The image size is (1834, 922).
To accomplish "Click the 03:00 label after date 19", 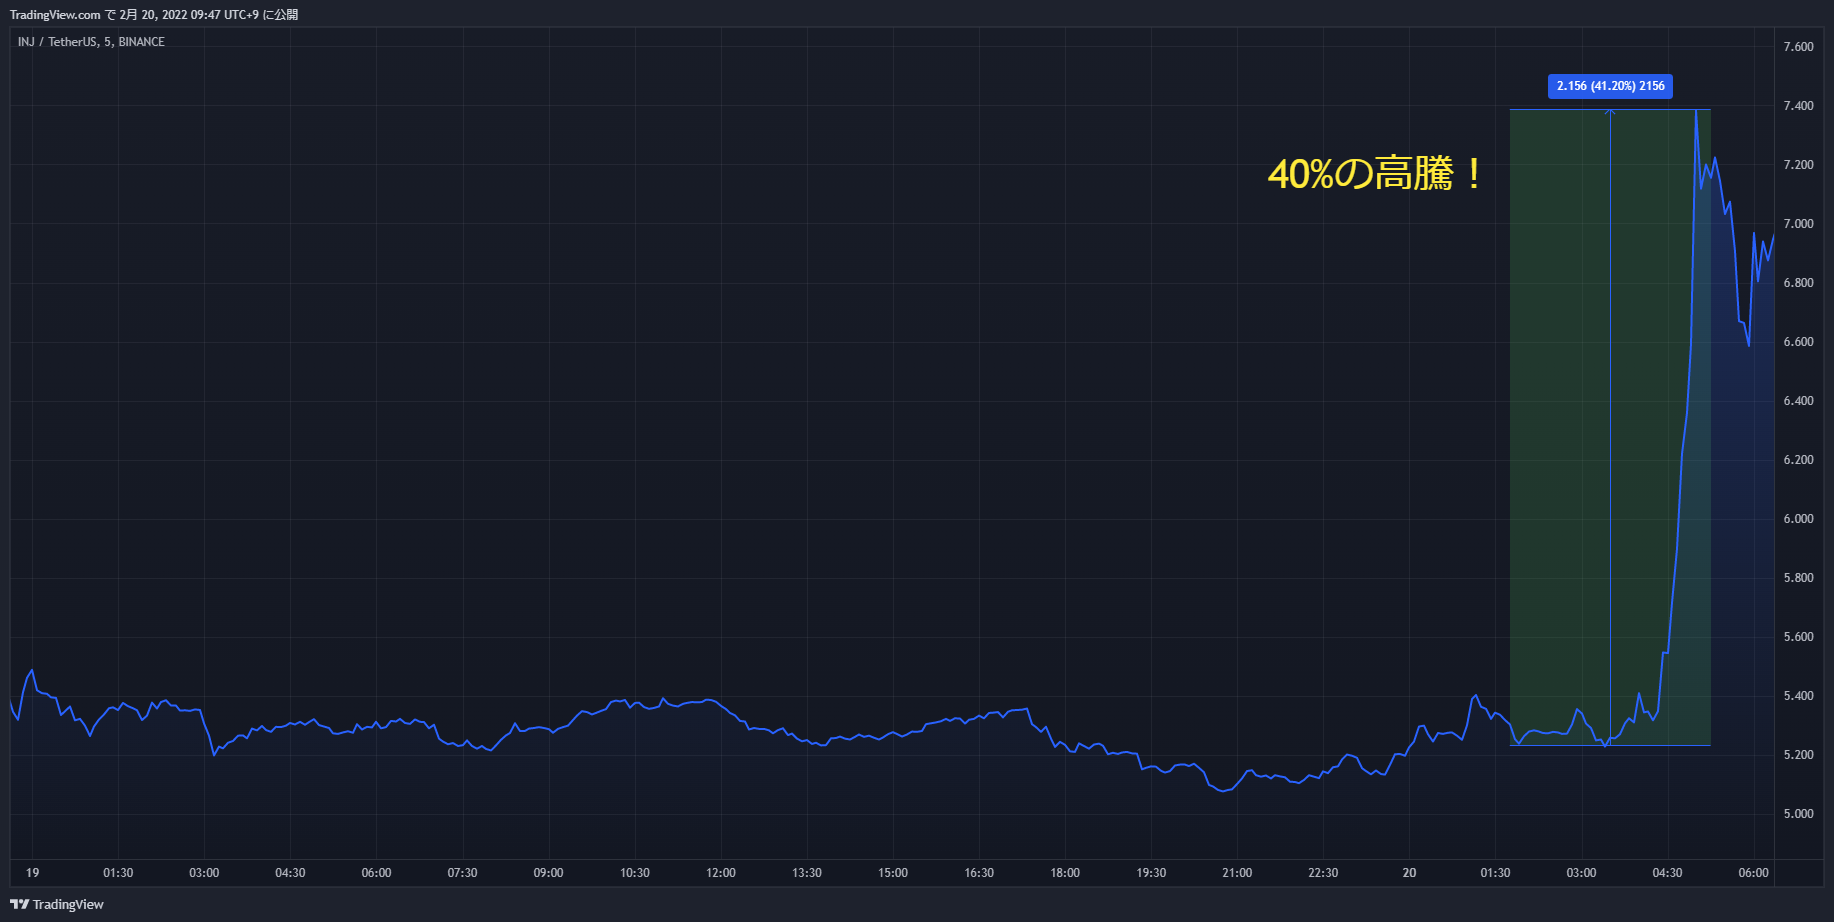I will click(204, 873).
